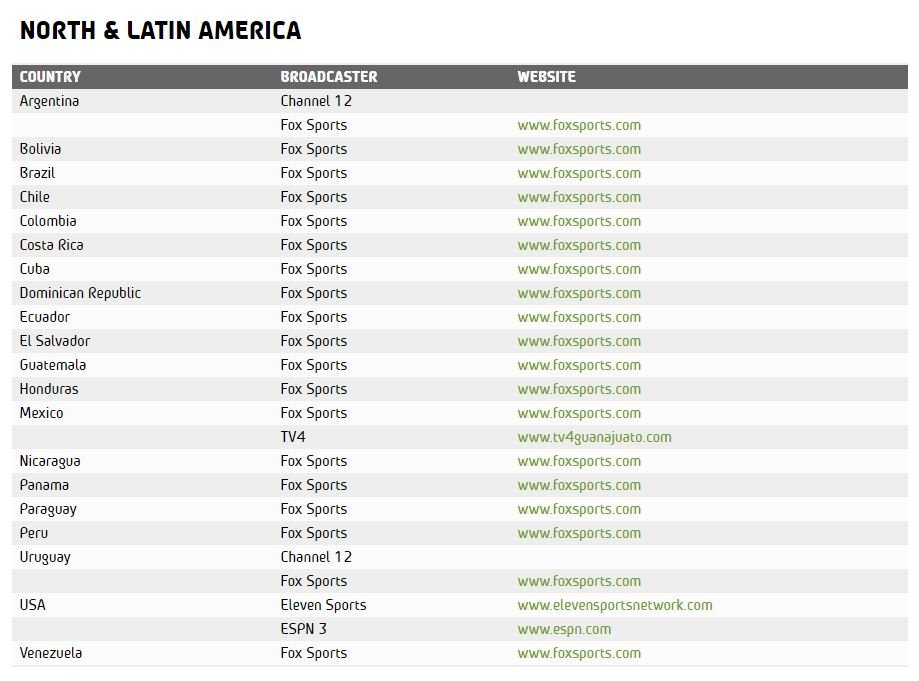Follow the foxsports.com link for Ecuador

[579, 317]
